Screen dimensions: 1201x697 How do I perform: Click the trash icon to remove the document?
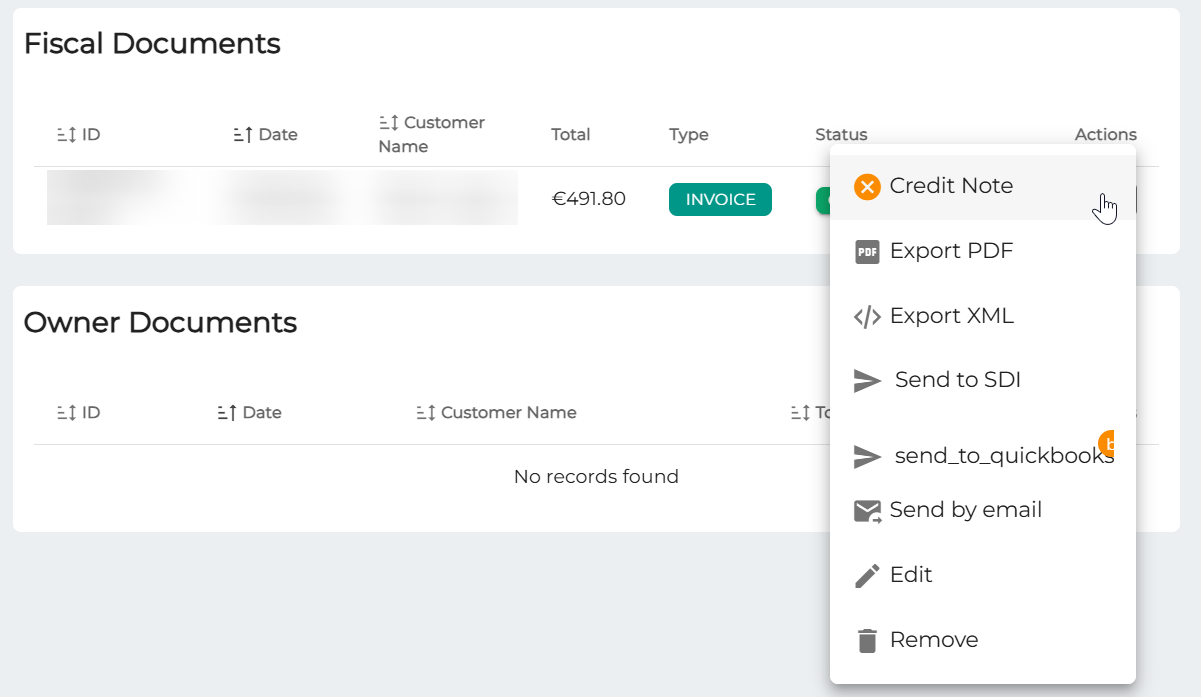[866, 639]
